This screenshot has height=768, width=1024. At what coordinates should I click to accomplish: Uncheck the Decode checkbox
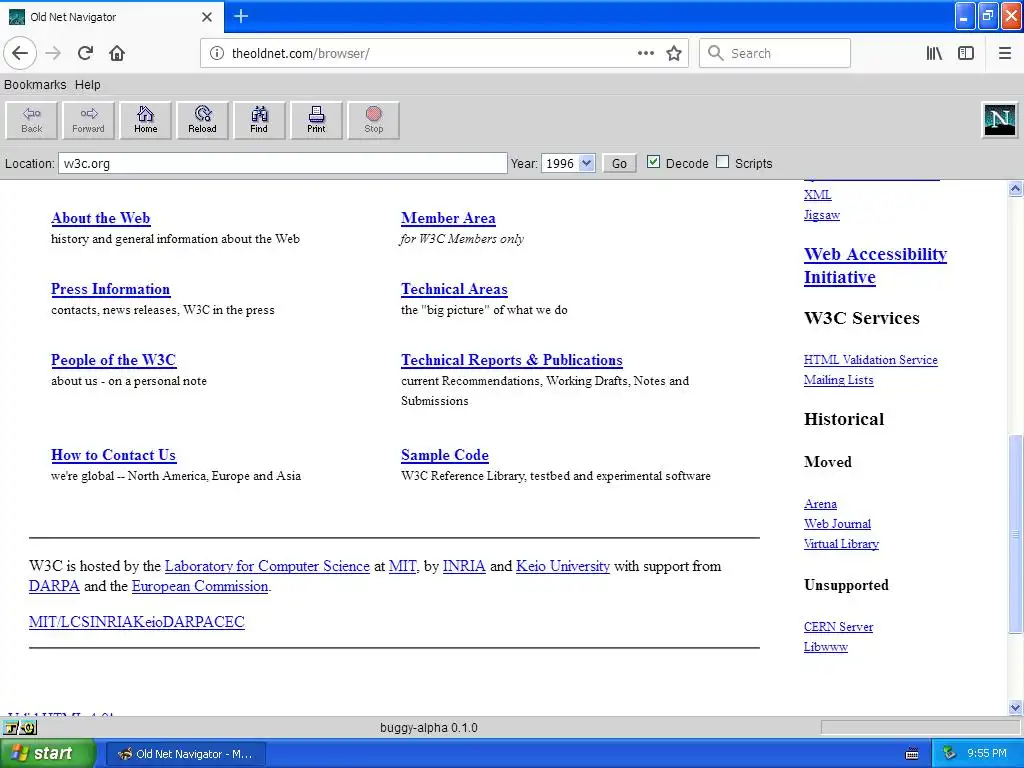(653, 162)
